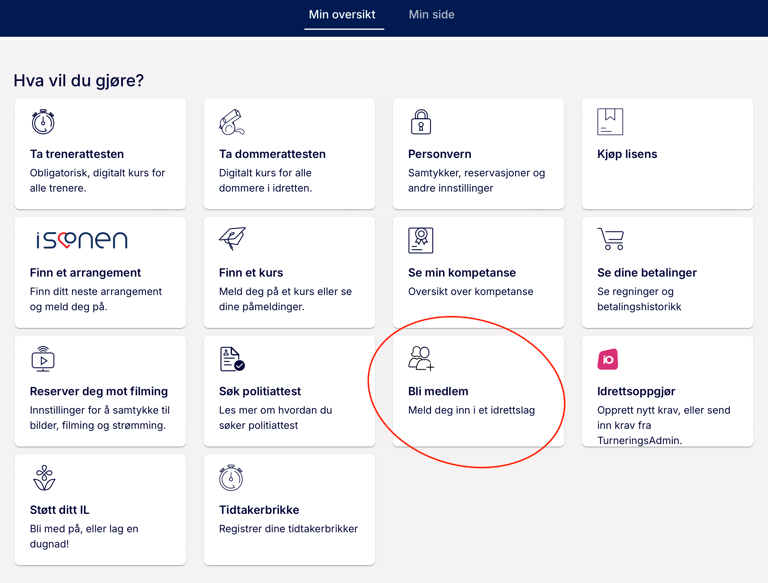Click the pink iO Idrettsoppgjør icon
Viewport: 768px width, 583px height.
tap(608, 360)
